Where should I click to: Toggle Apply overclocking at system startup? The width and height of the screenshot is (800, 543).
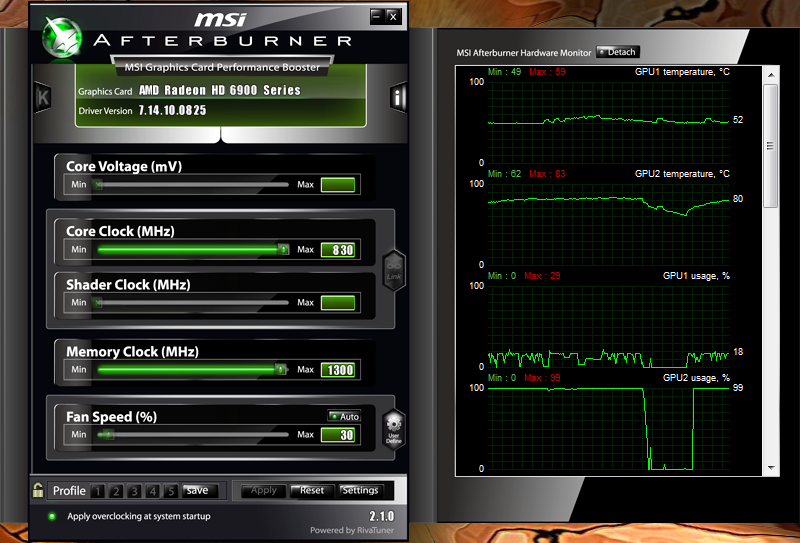tap(52, 516)
